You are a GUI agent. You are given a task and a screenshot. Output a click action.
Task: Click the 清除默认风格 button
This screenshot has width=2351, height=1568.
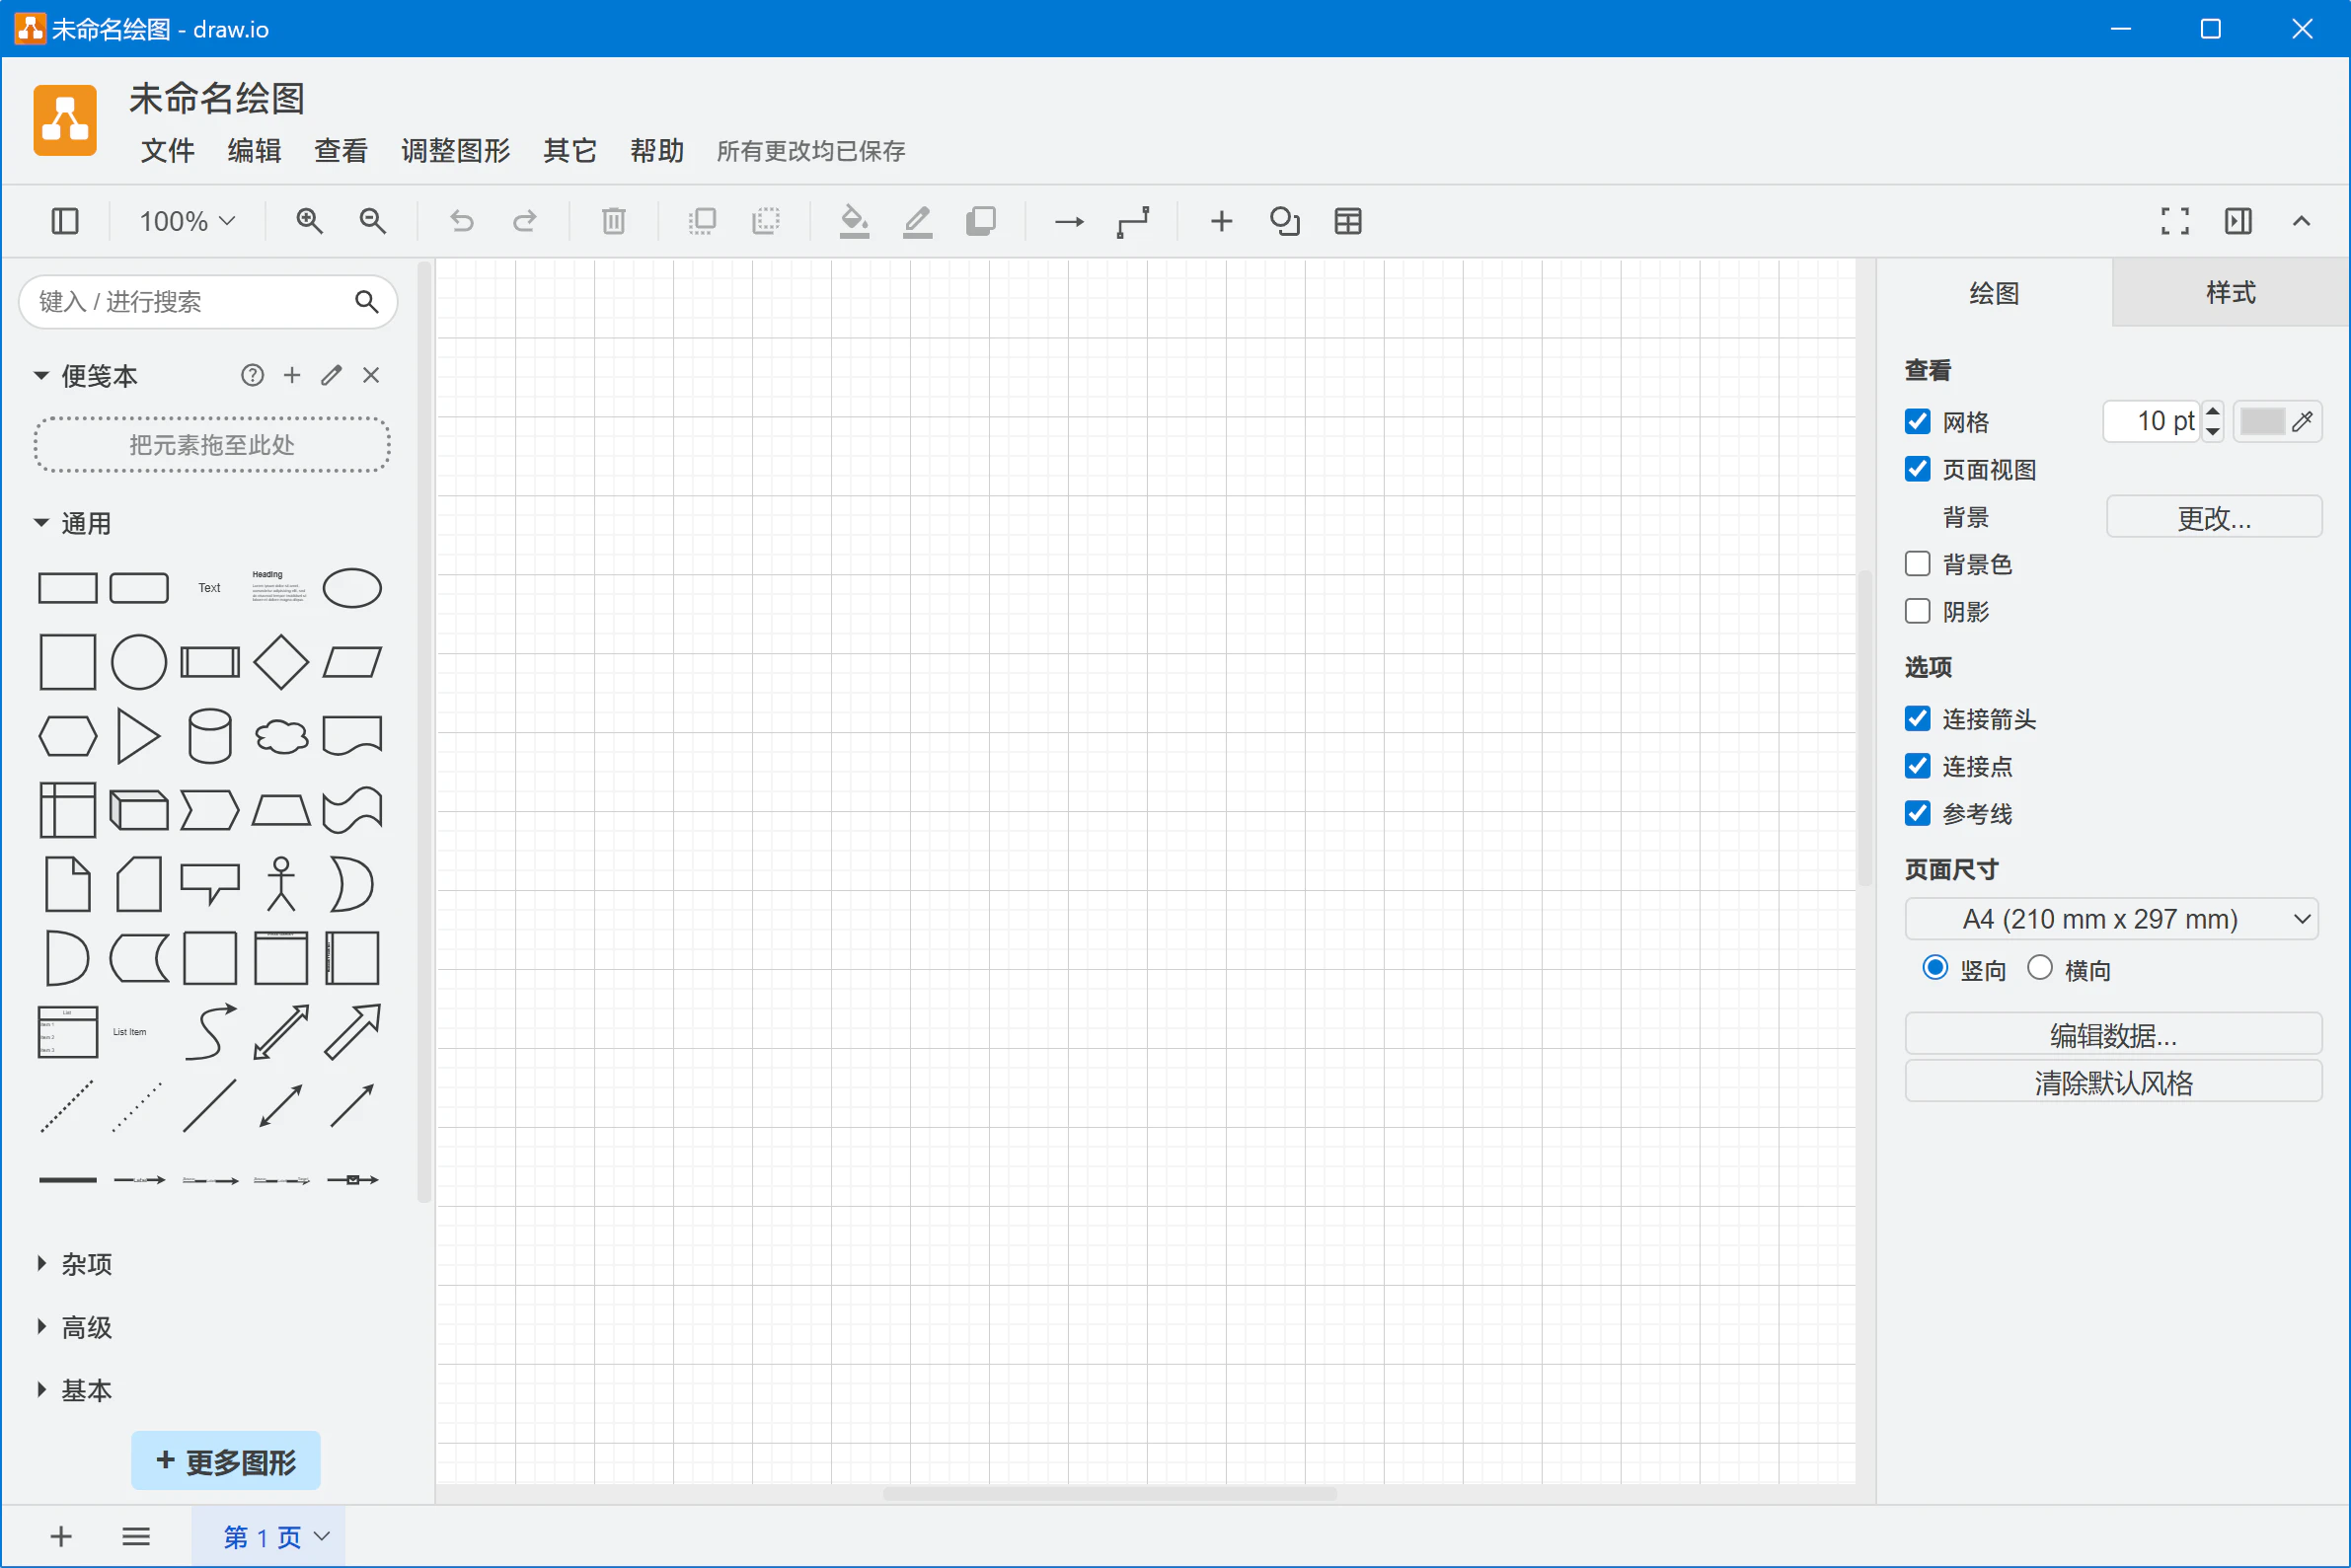coord(2112,1081)
